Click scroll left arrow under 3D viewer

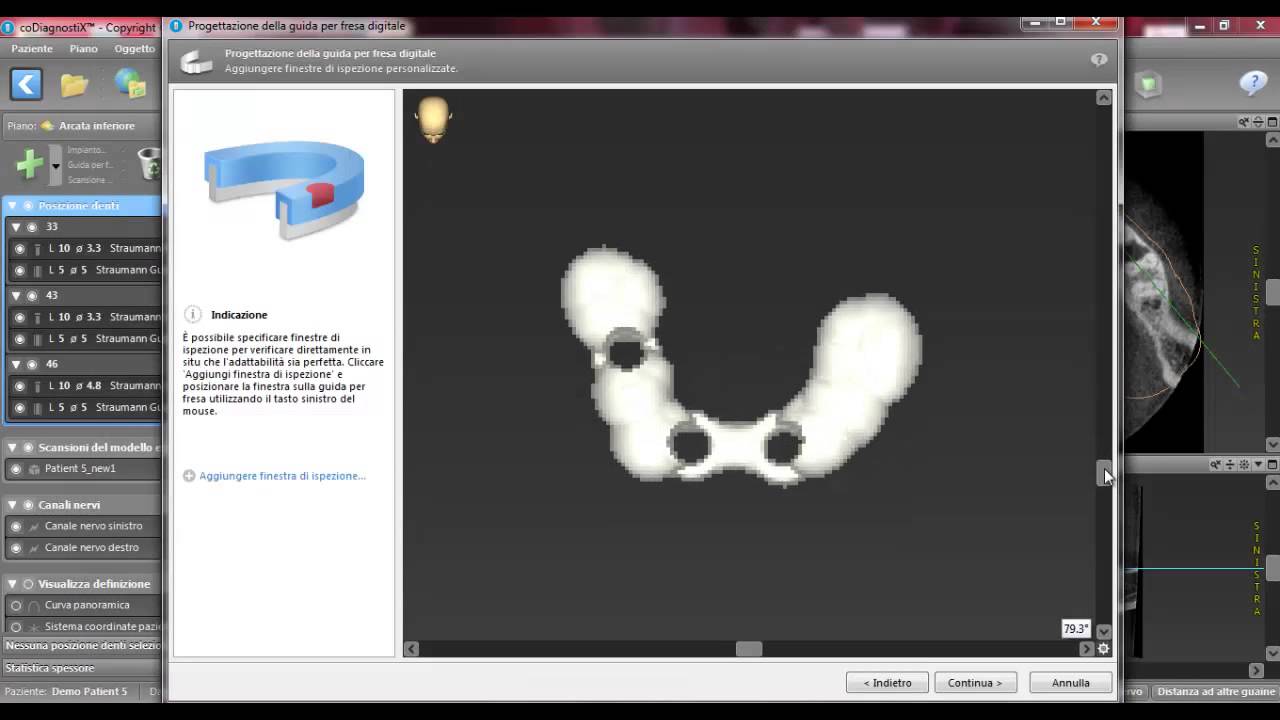(x=411, y=649)
